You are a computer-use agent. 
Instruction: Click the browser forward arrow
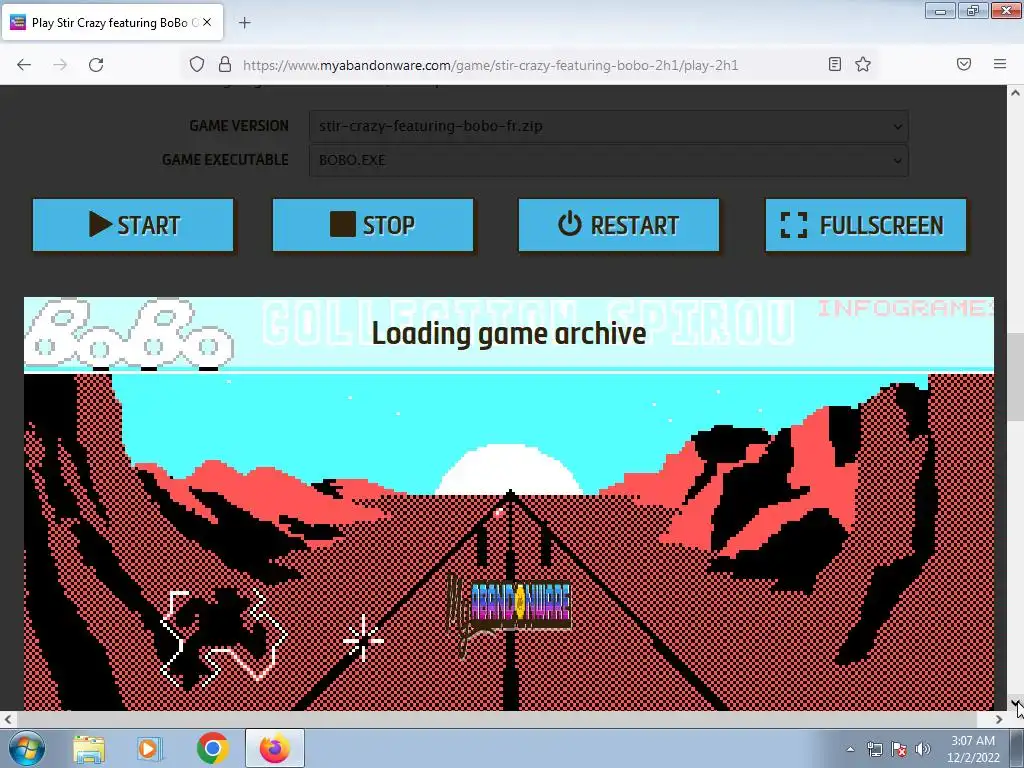(x=60, y=65)
